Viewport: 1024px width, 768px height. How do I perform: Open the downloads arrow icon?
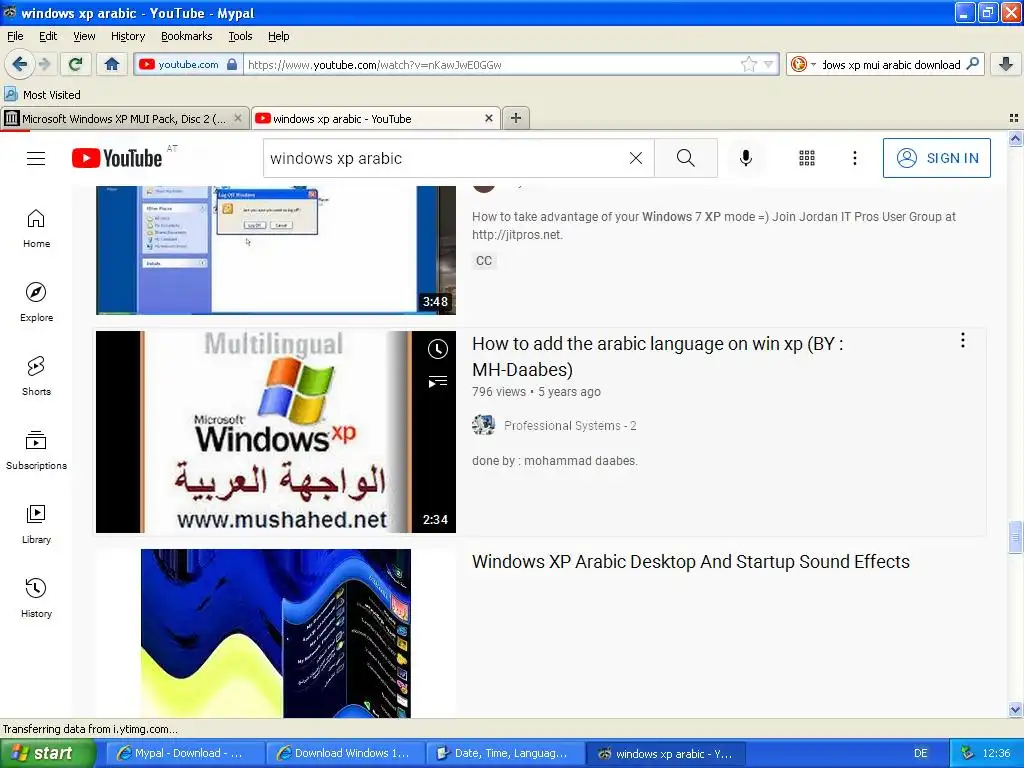pos(1006,64)
